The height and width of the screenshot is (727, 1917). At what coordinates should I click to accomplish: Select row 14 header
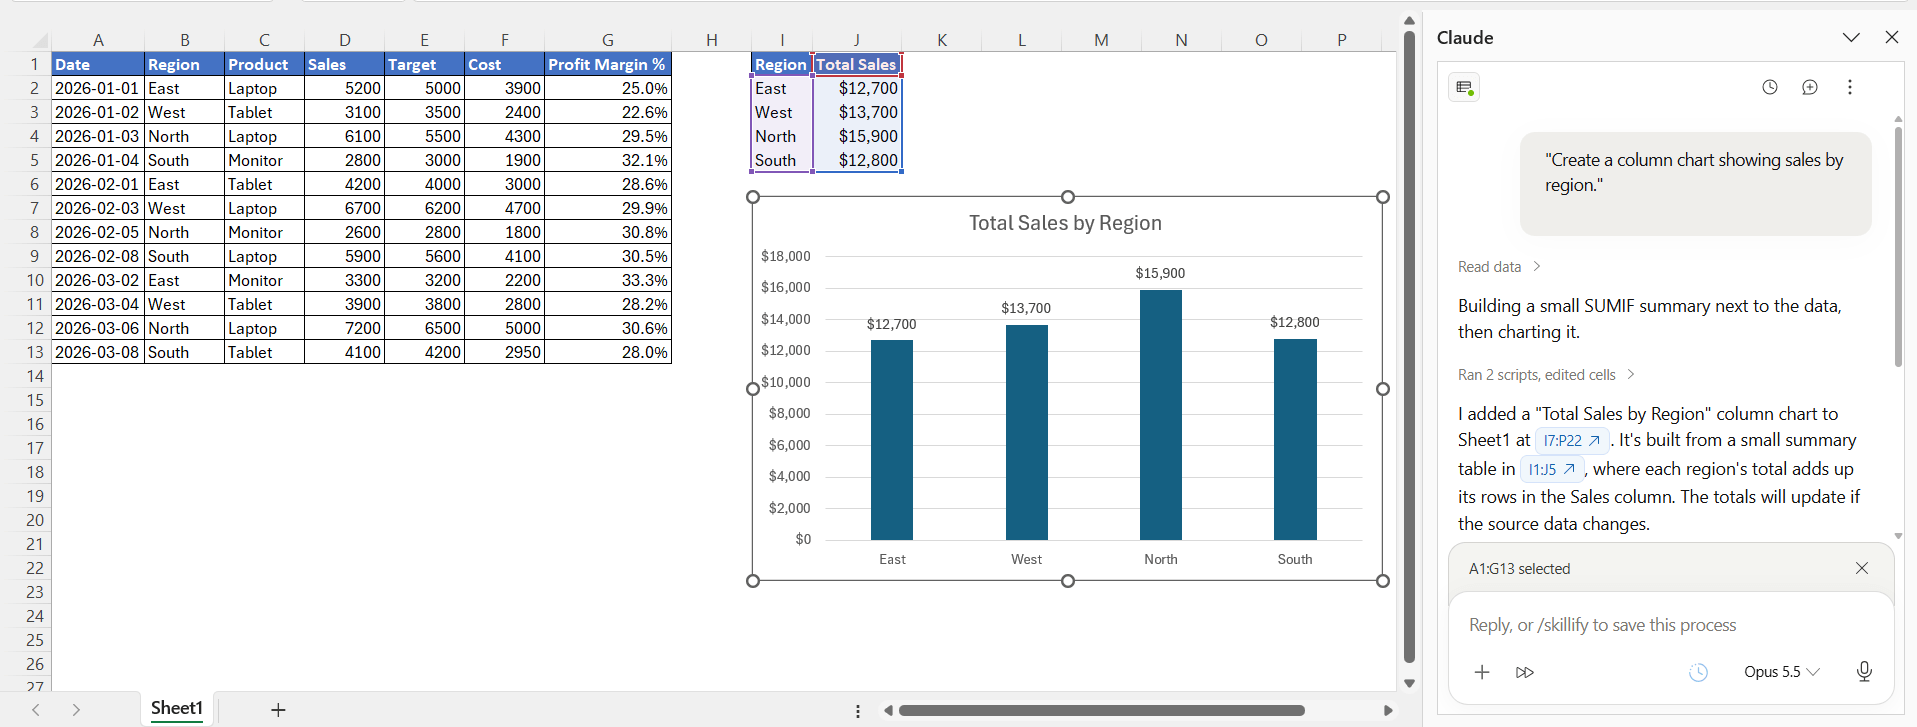coord(35,376)
